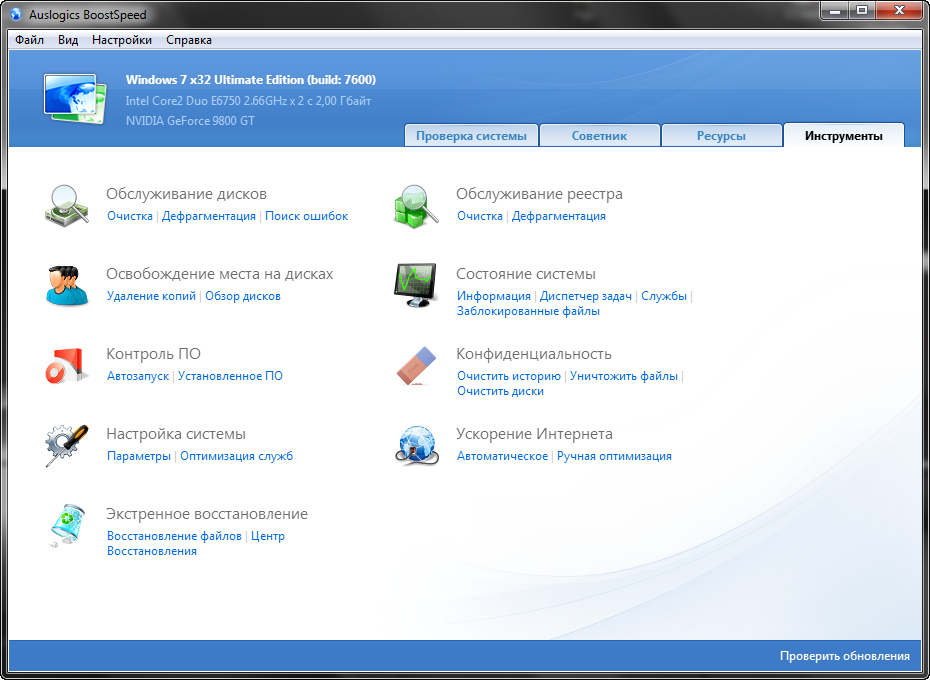930x680 pixels.
Task: Select Автоматическое Internet acceleration
Action: (x=502, y=456)
